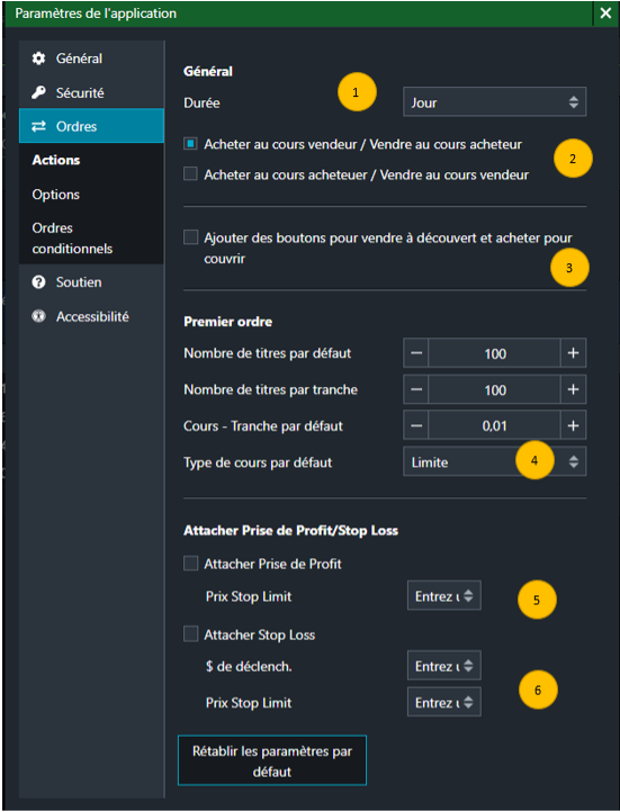Click the Général gear icon in sidebar
The width and height of the screenshot is (620, 812).
[x=39, y=59]
